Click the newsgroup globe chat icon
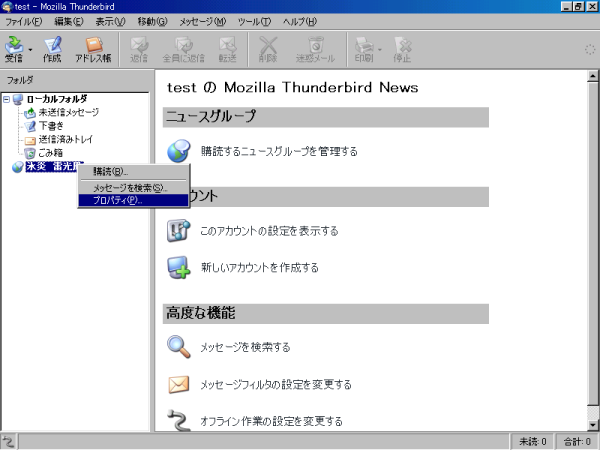 coord(179,151)
